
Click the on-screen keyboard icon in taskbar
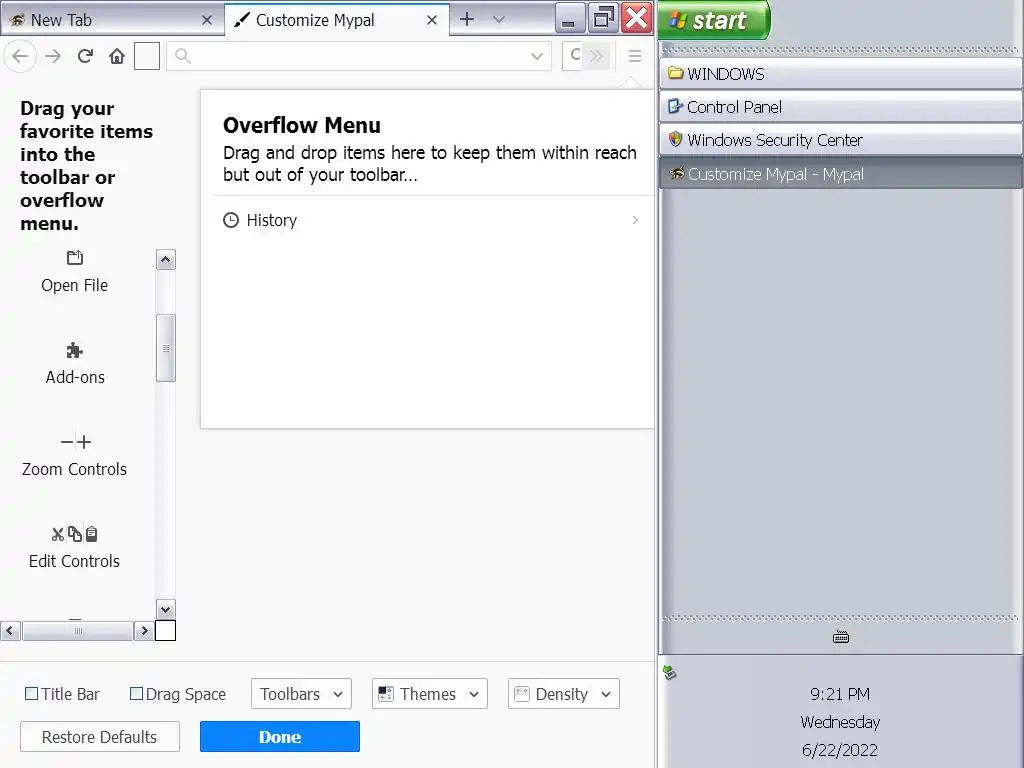click(840, 637)
